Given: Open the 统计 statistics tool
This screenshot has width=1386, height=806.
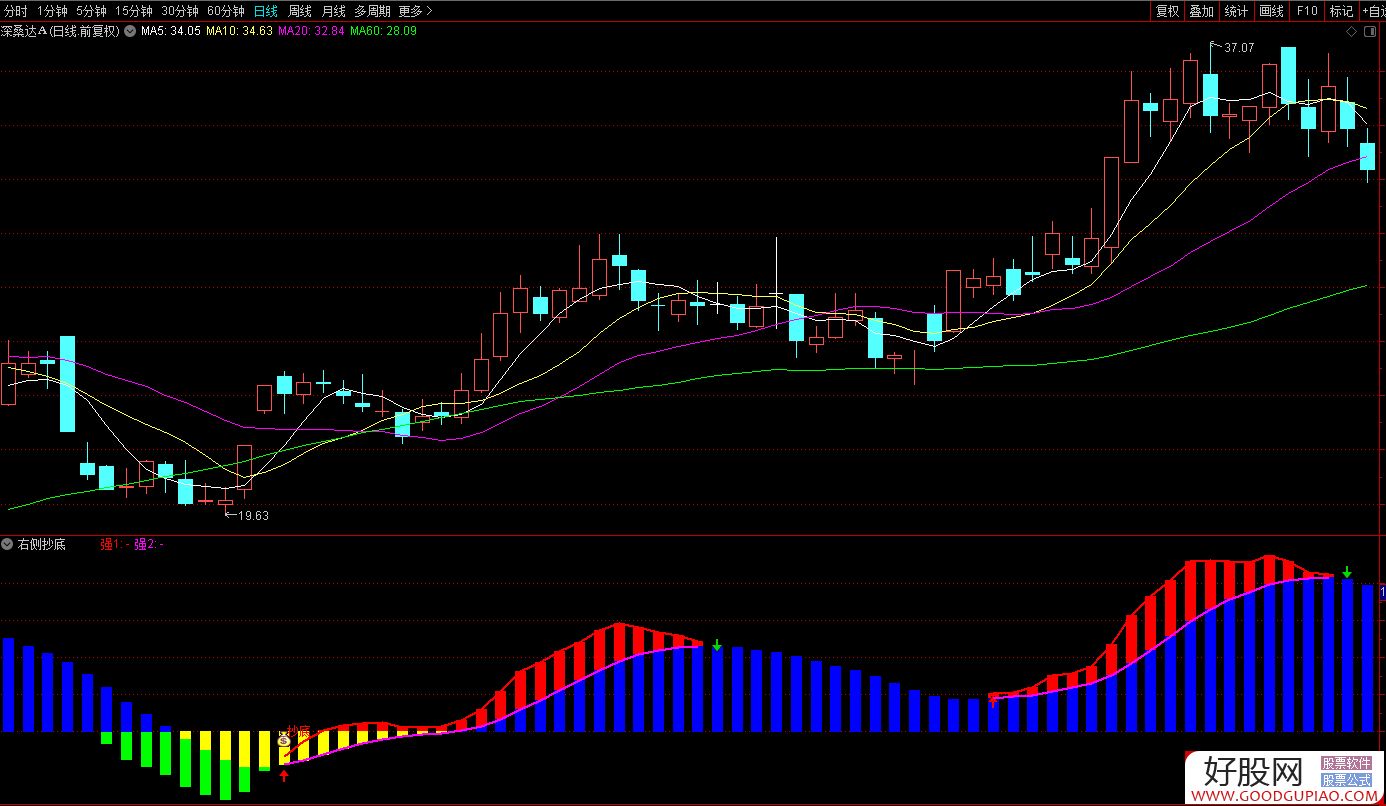Looking at the screenshot, I should click(x=1236, y=11).
